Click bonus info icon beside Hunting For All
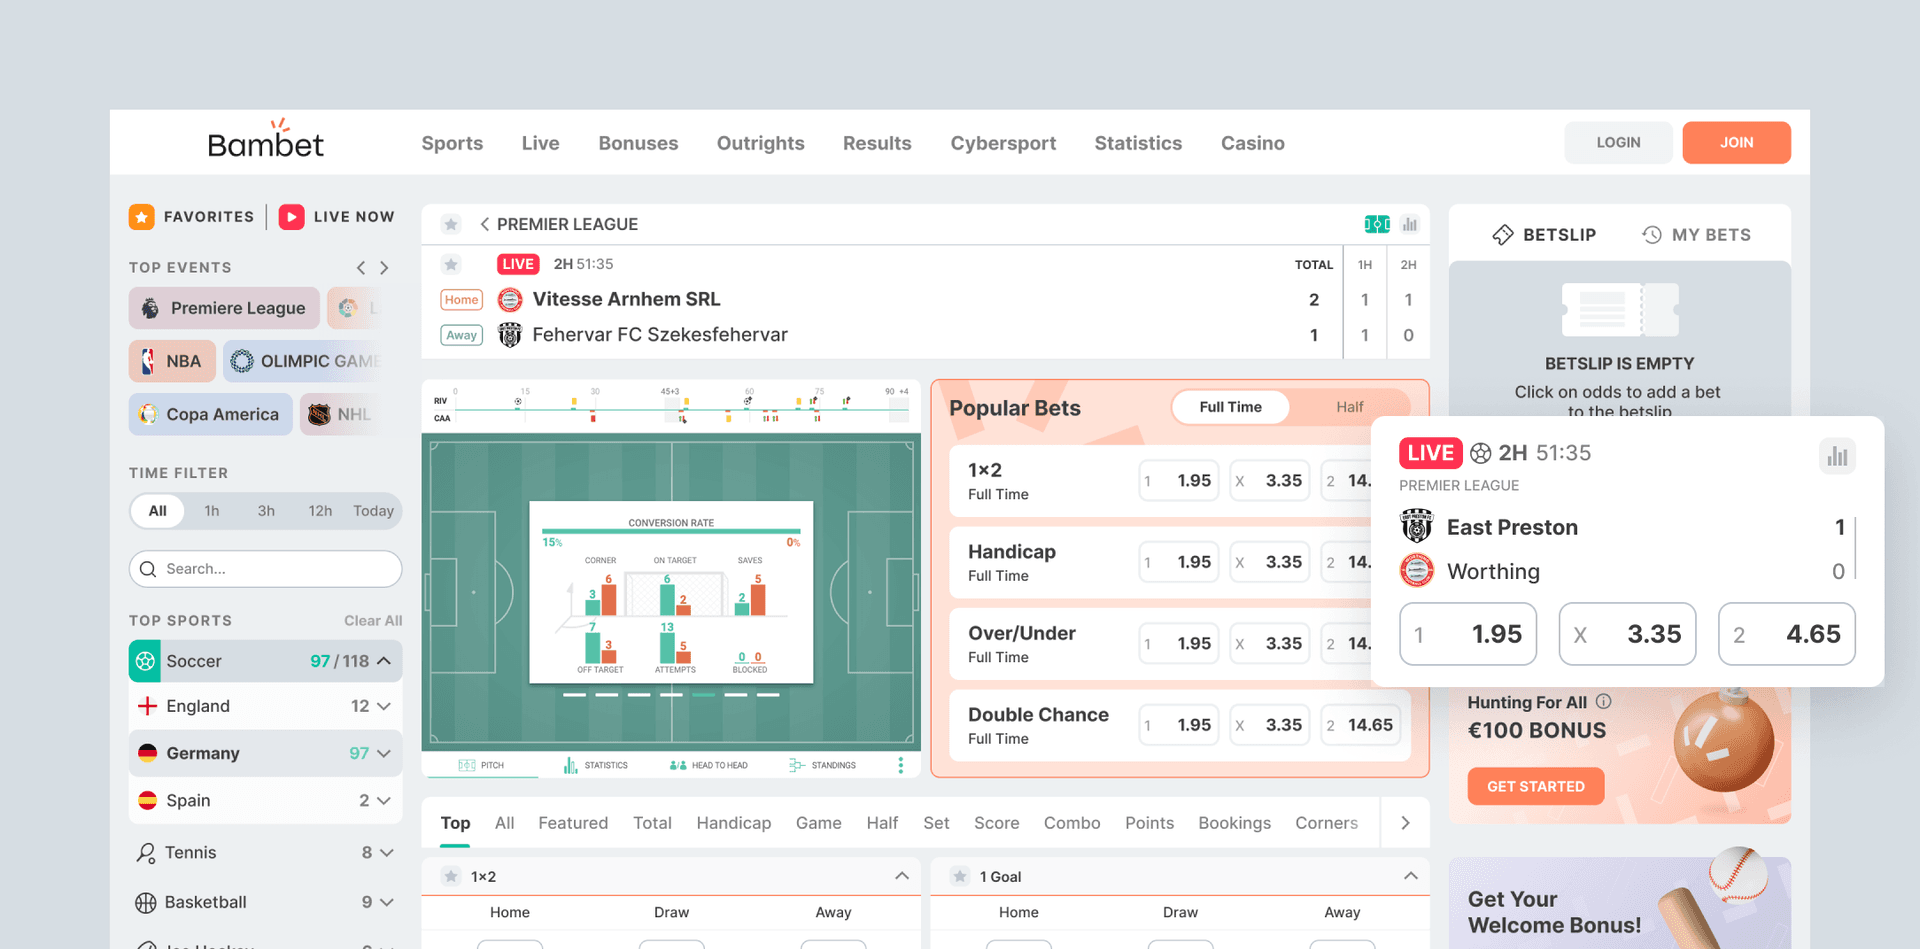 [x=1603, y=702]
